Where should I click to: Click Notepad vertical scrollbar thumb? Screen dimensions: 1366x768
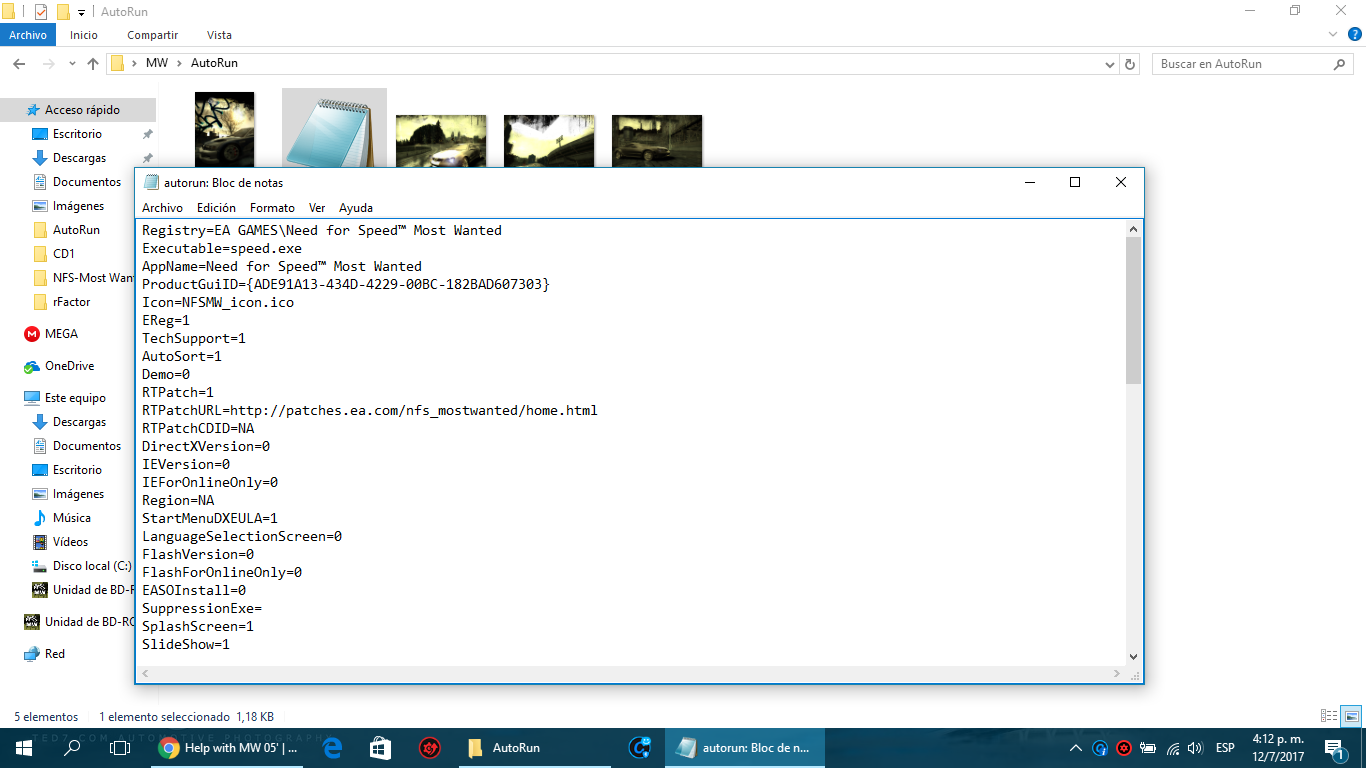tap(1133, 311)
